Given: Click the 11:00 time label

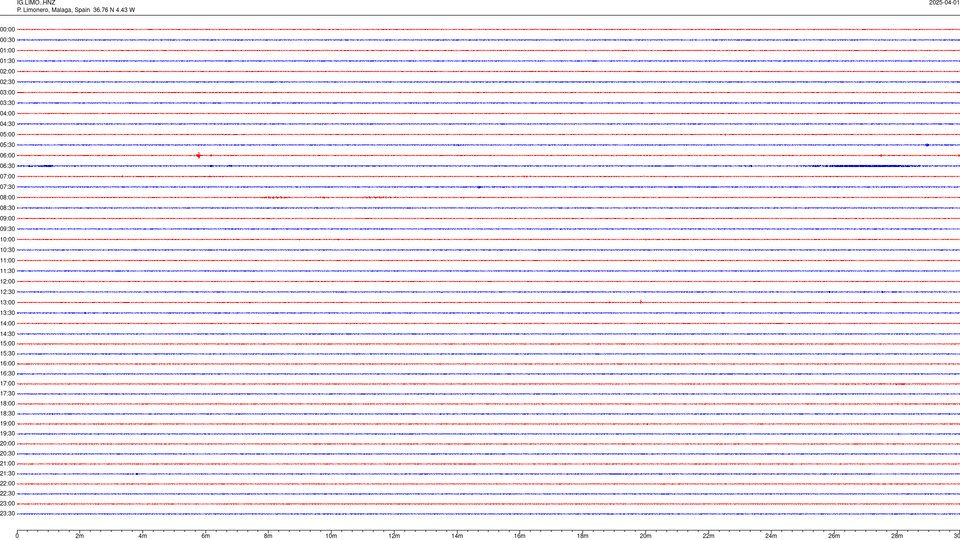Looking at the screenshot, I should coord(7,260).
